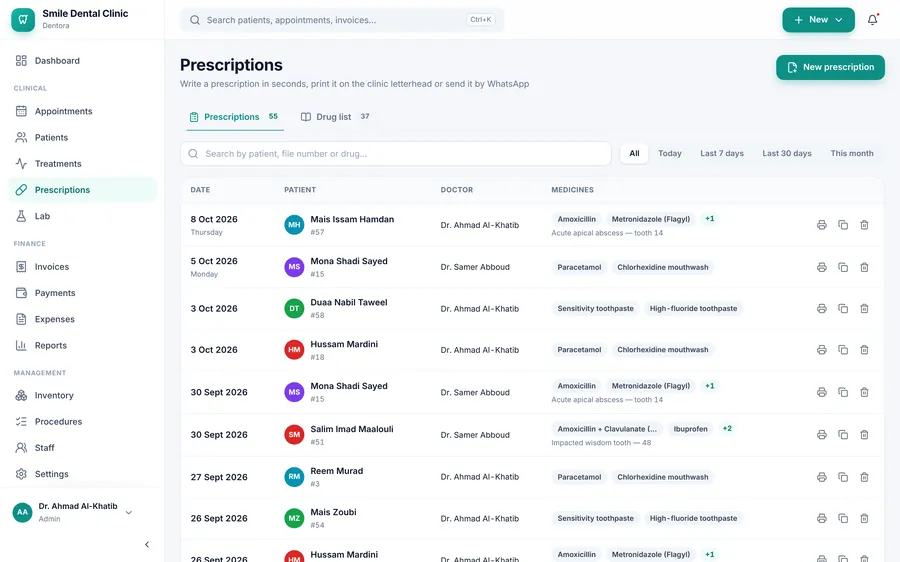The height and width of the screenshot is (562, 900).
Task: Click the Ibuprofen chip for Salim Imad Maalouli
Action: pyautogui.click(x=690, y=429)
